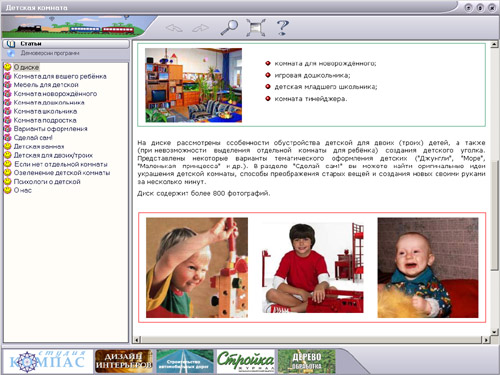Click the Студия Компас logo banner

tap(48, 361)
